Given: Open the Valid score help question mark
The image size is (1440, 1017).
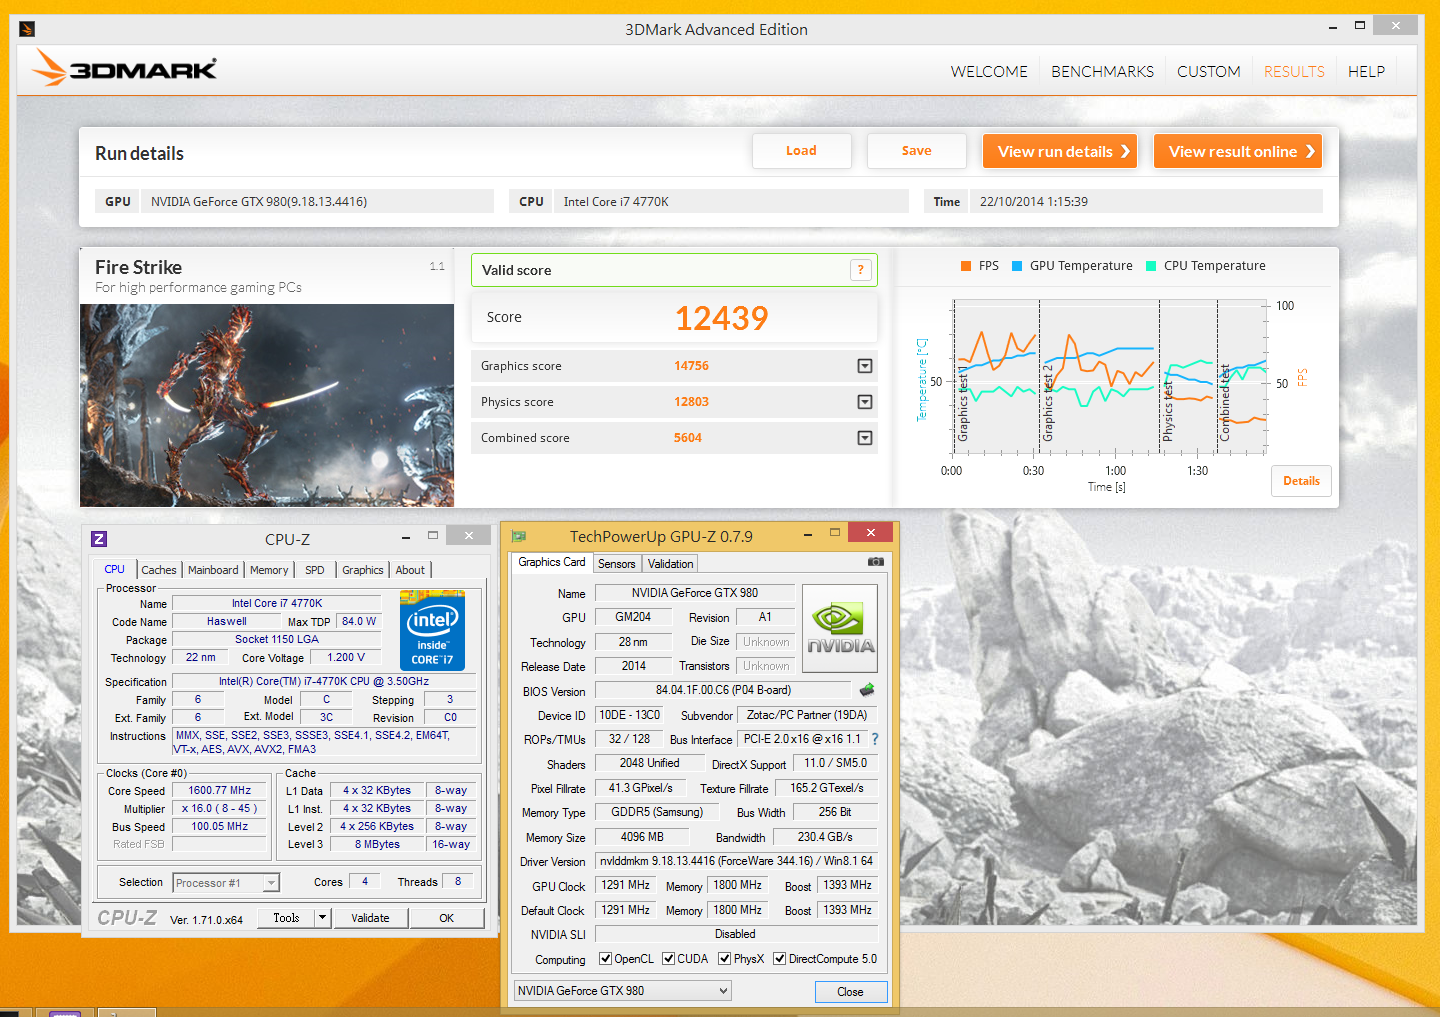Looking at the screenshot, I should (x=860, y=270).
